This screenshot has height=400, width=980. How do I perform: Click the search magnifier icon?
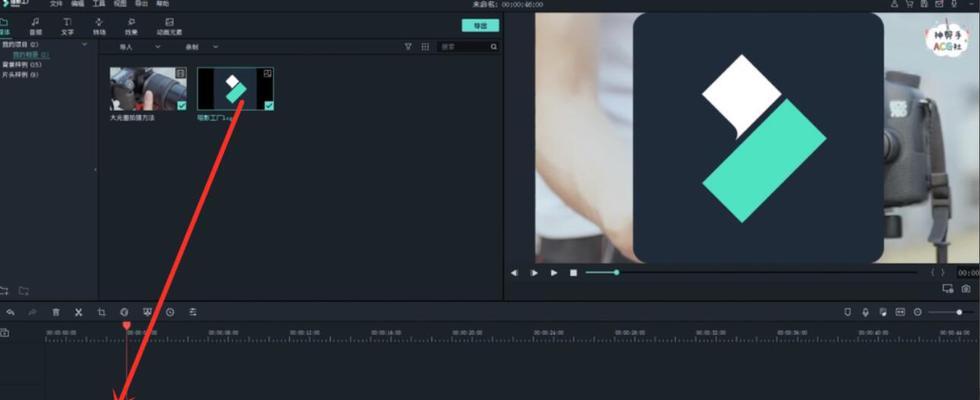pyautogui.click(x=494, y=47)
